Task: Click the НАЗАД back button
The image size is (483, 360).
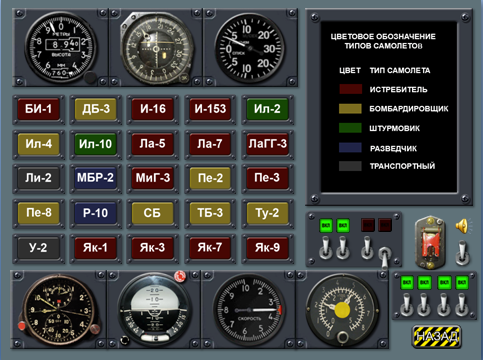Action: [437, 336]
